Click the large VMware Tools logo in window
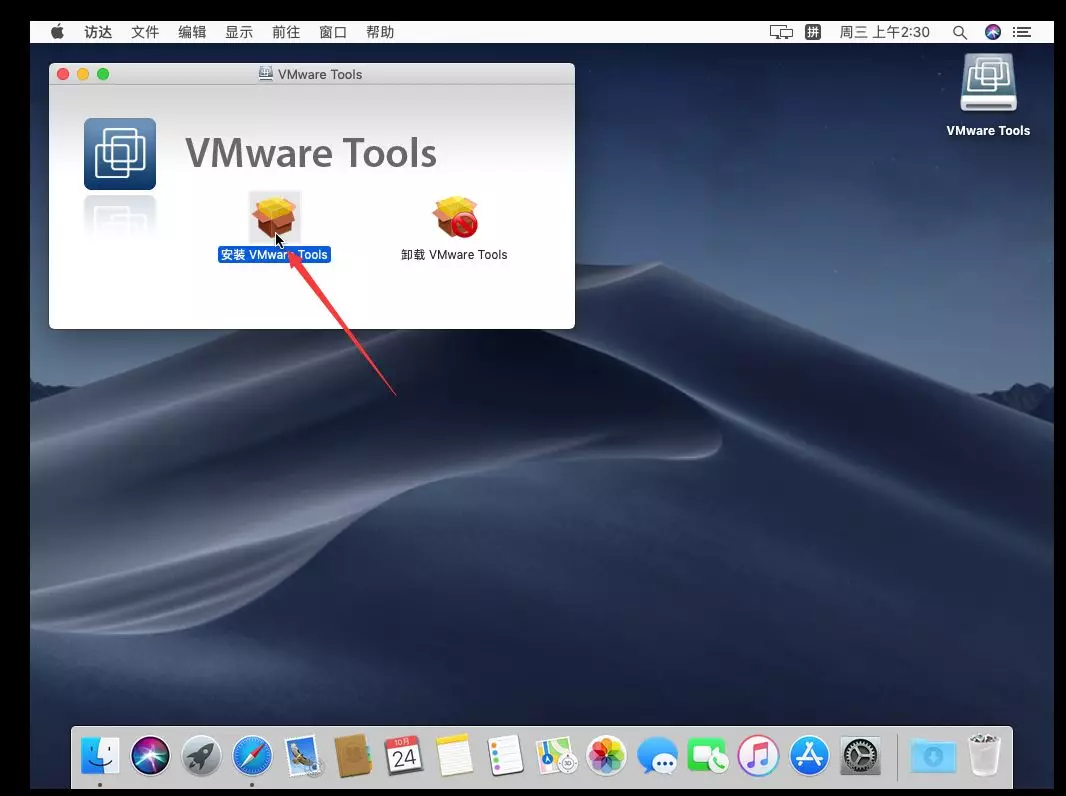 (120, 154)
